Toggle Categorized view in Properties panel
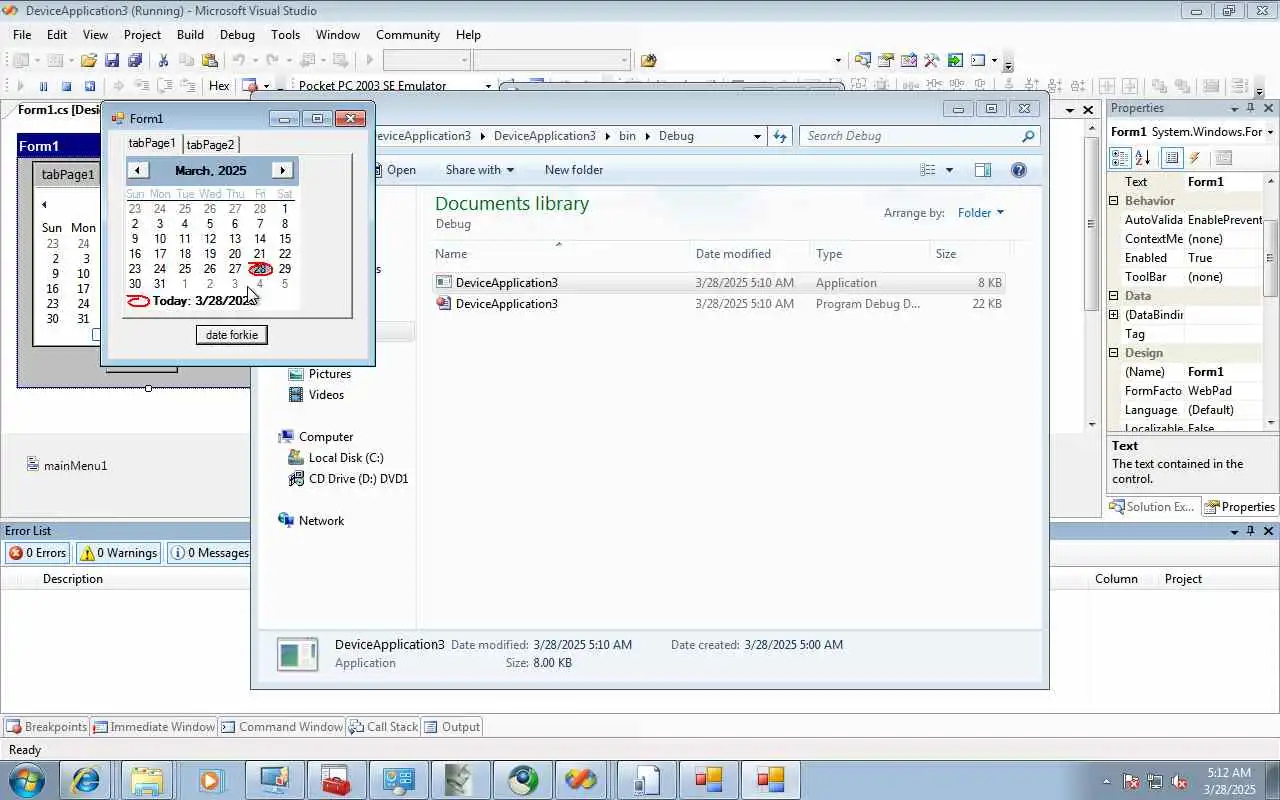The width and height of the screenshot is (1280, 800). click(1120, 158)
